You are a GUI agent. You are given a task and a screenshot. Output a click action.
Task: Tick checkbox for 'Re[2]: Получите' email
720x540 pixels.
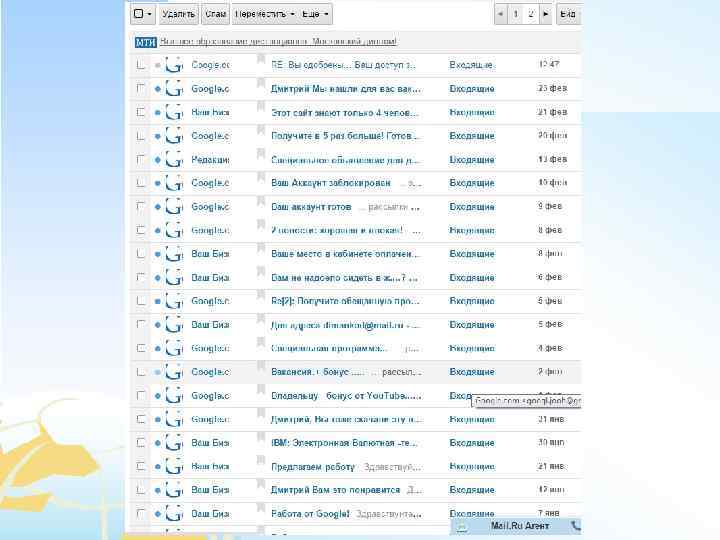point(141,301)
